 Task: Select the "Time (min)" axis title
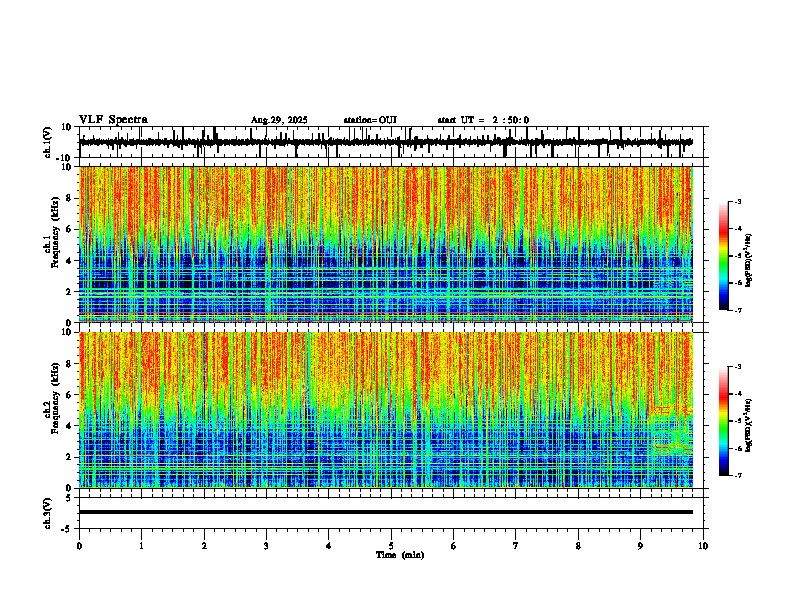click(x=400, y=555)
